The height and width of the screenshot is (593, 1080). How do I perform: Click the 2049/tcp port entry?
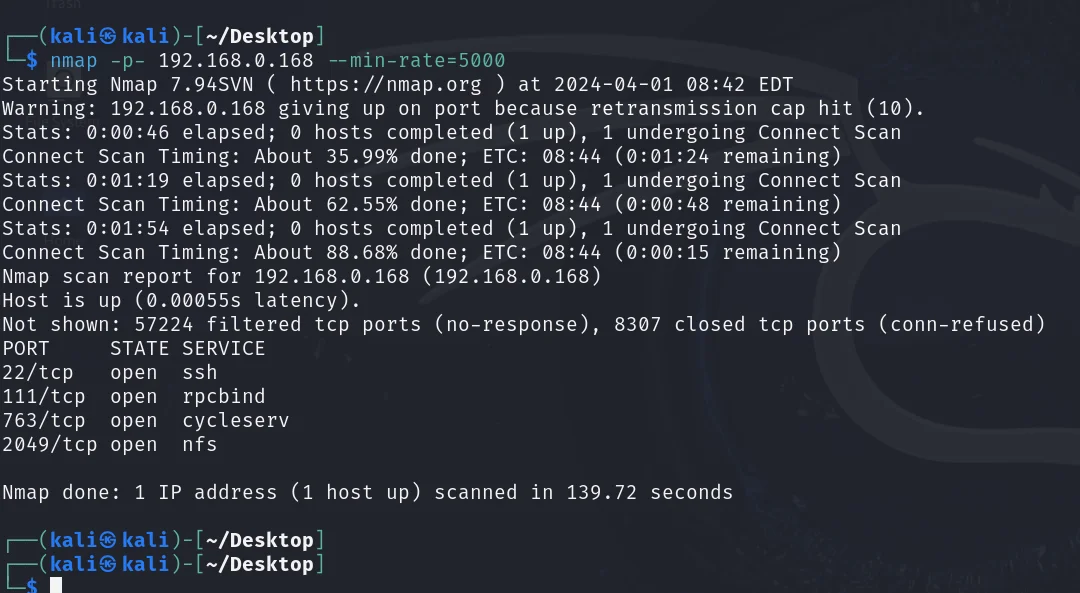pos(49,444)
